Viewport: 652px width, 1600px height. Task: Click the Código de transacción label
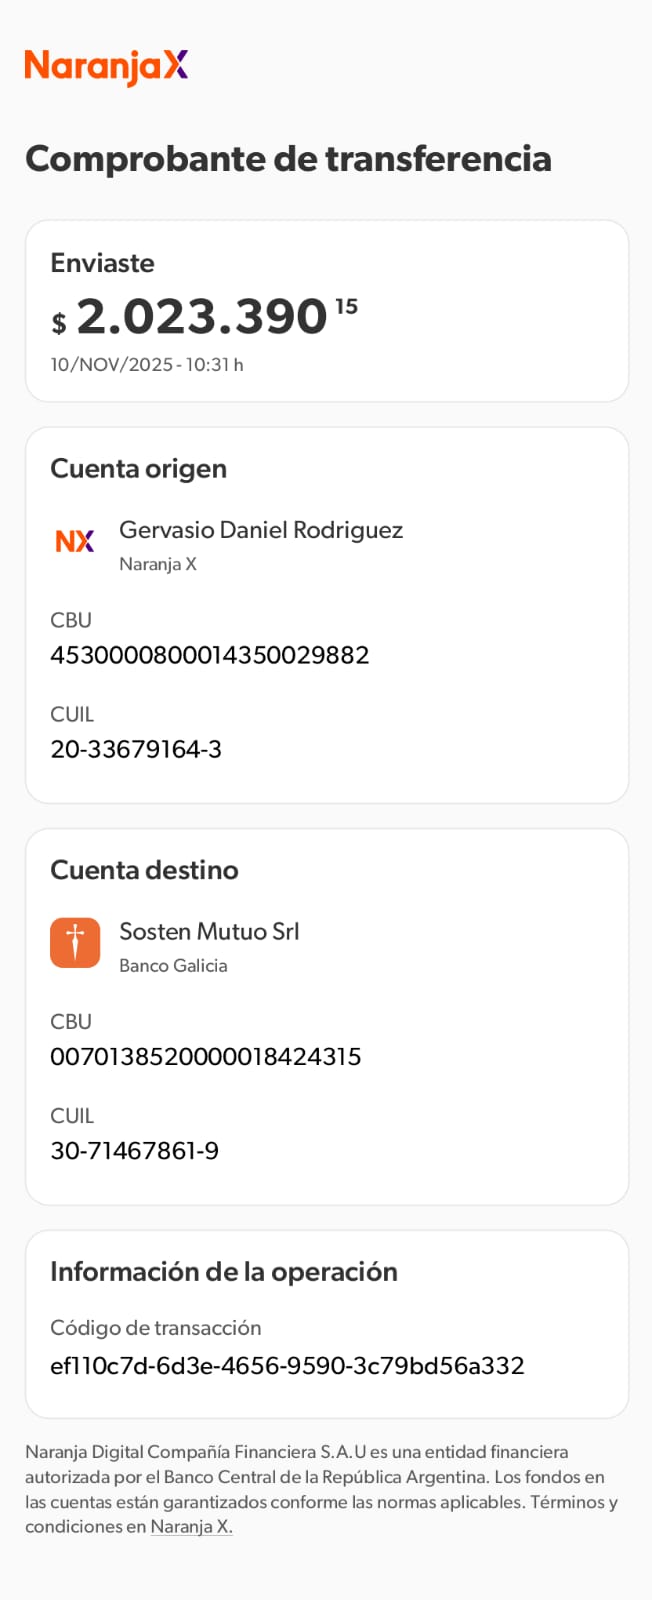(156, 1327)
